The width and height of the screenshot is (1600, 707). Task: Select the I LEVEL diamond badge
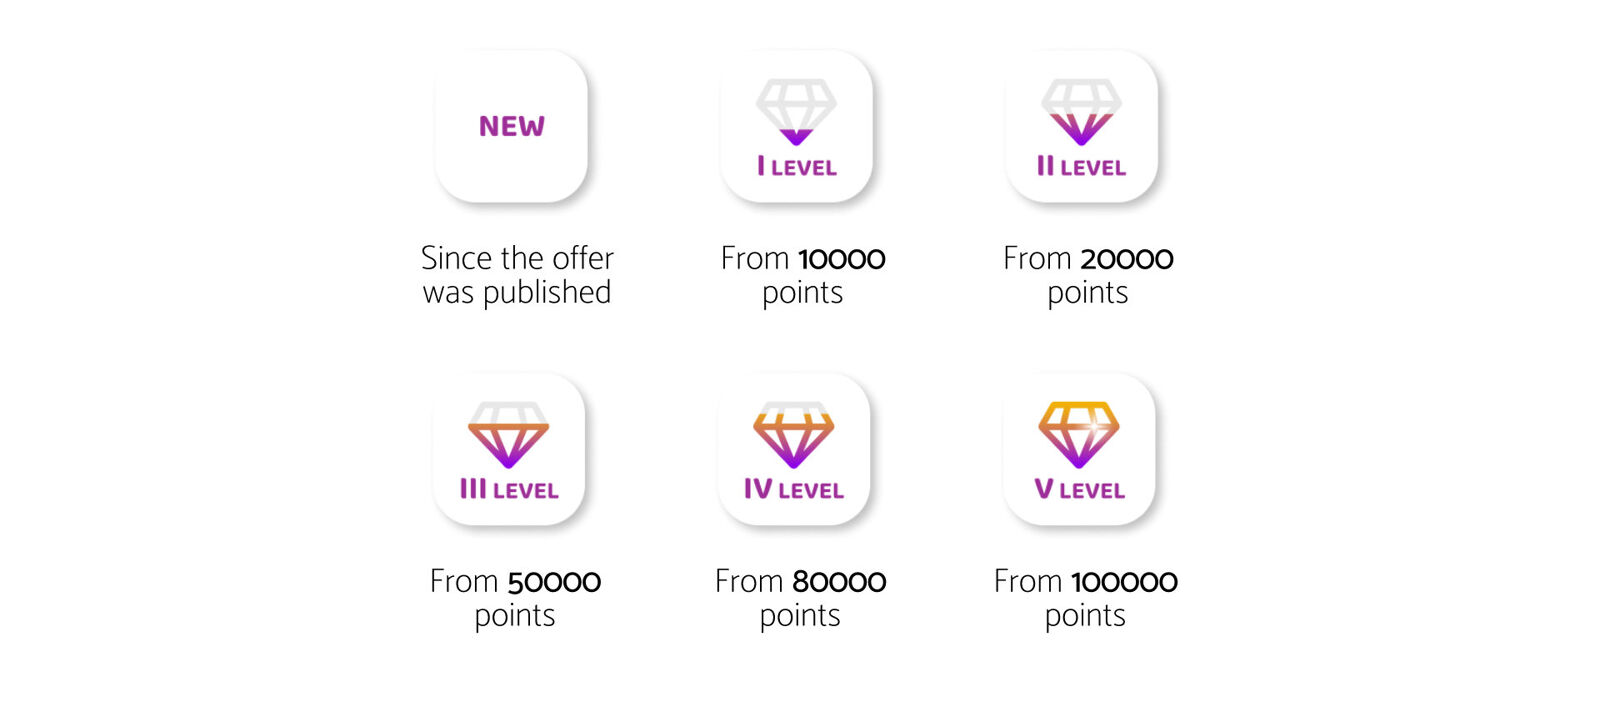click(x=796, y=126)
